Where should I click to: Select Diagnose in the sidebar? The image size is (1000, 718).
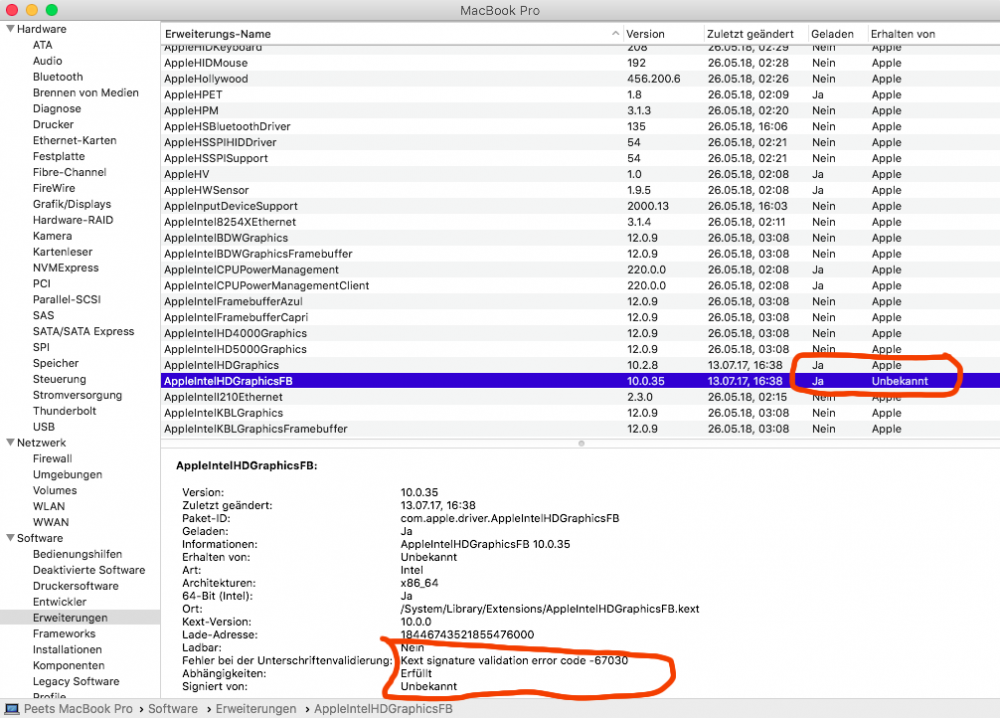point(57,108)
